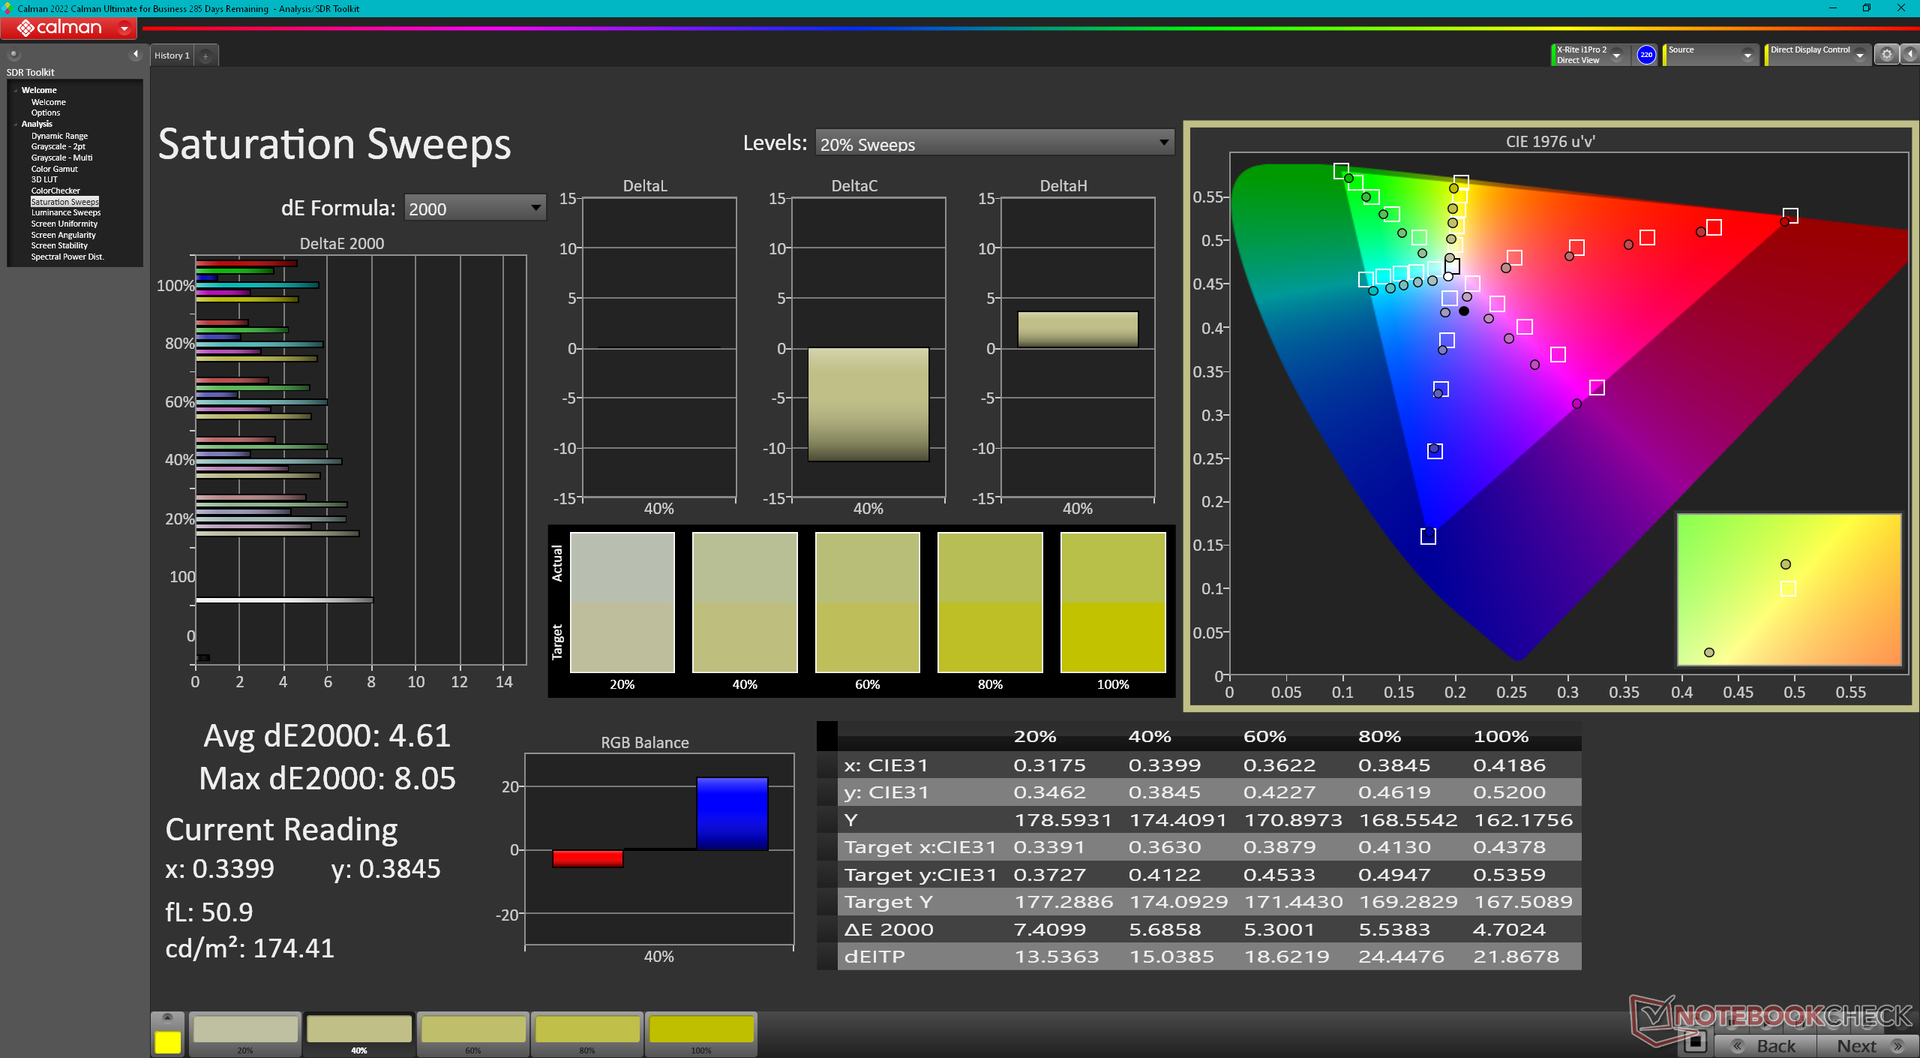The height and width of the screenshot is (1058, 1920).
Task: Open the Luminance Sweeps page
Action: 66,213
